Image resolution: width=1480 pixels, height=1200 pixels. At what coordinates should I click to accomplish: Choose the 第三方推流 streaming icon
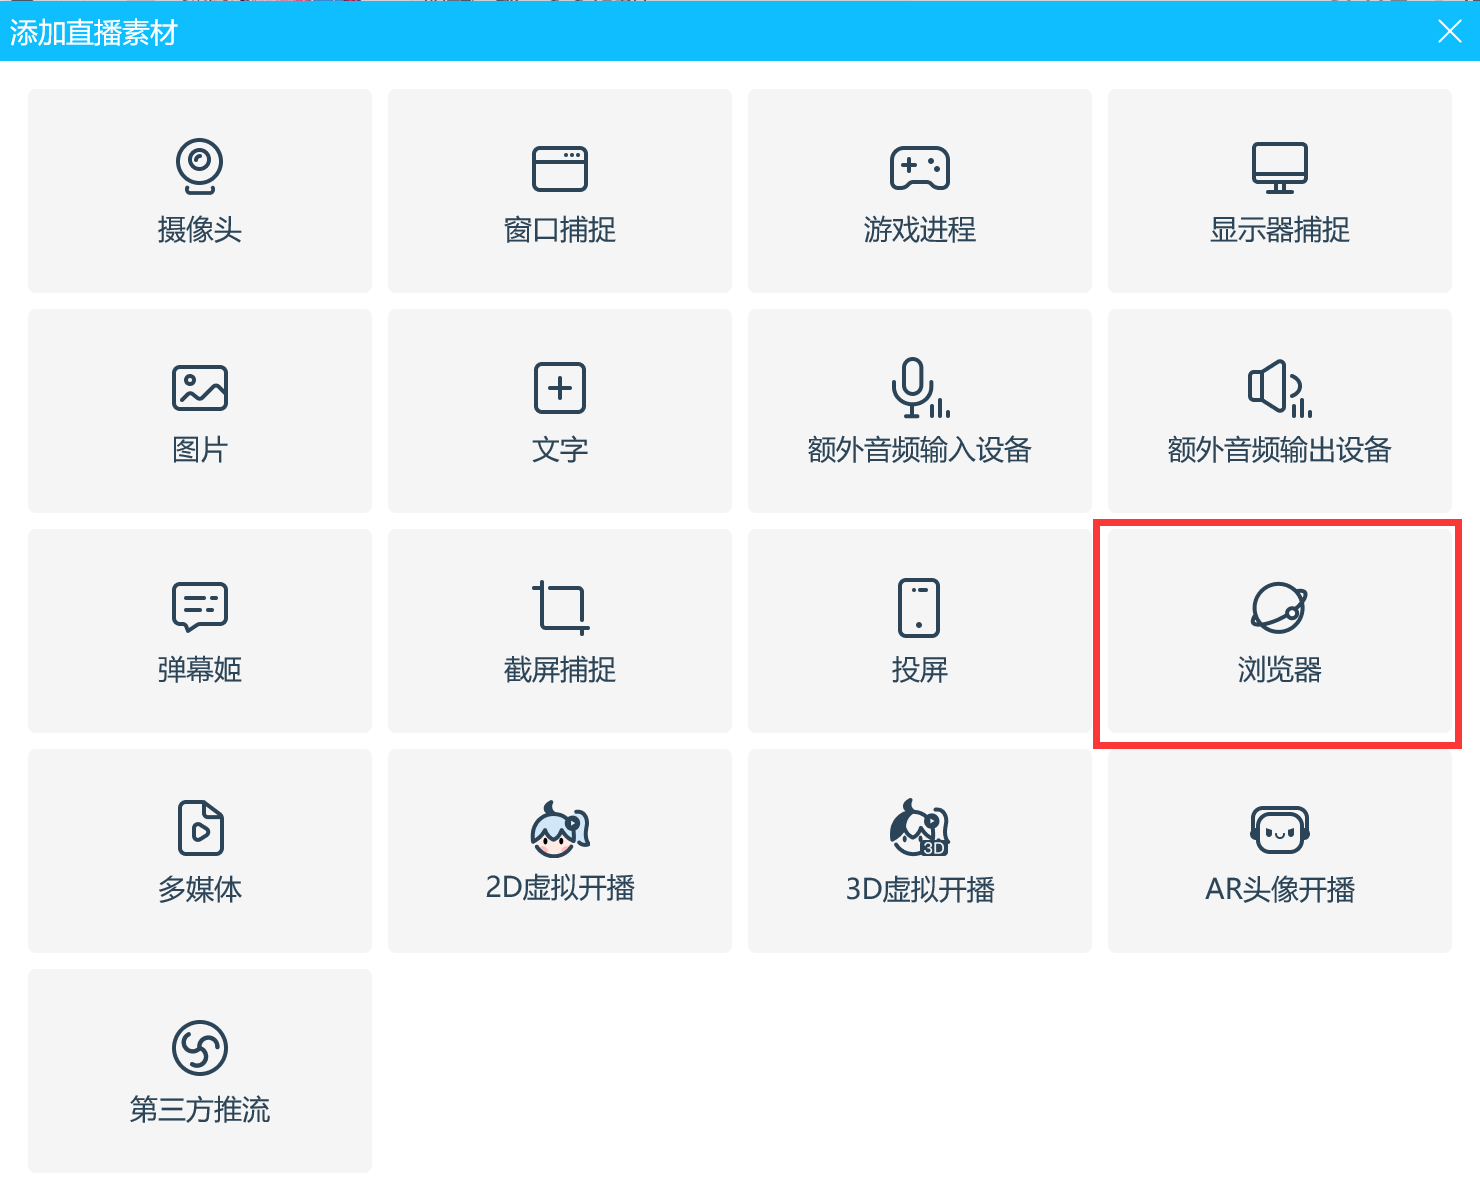[200, 1048]
